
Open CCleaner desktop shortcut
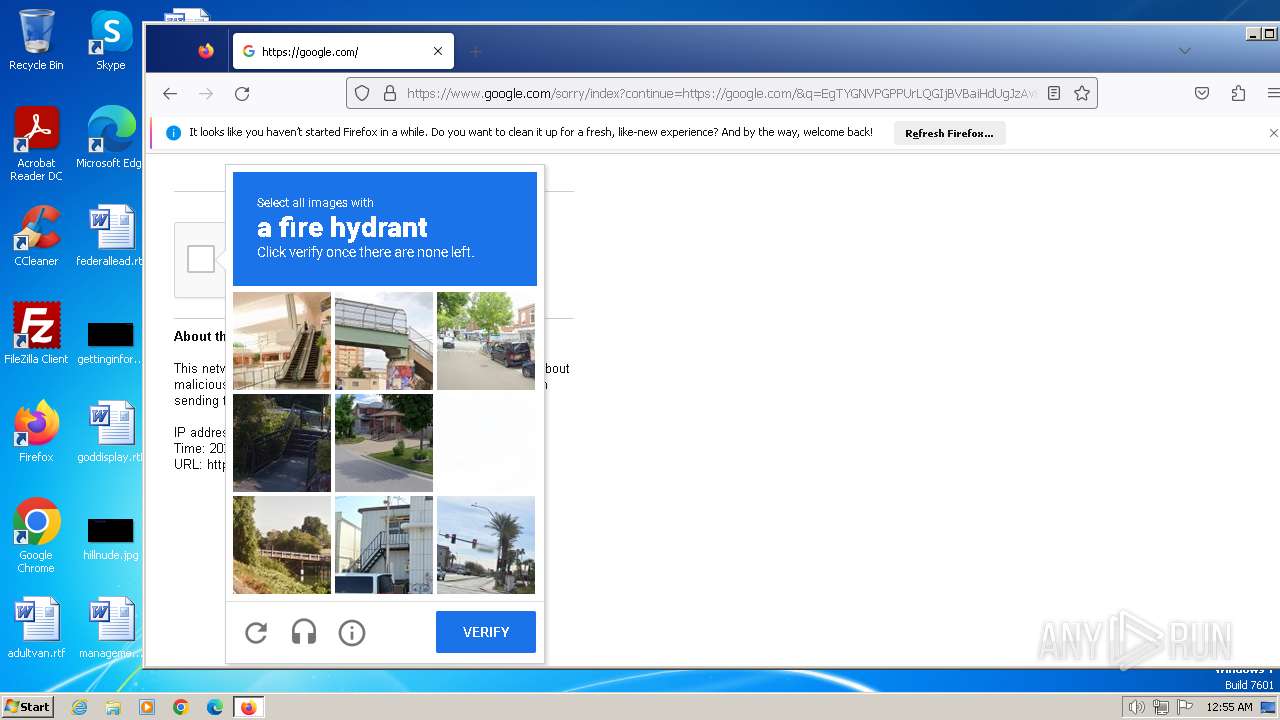pyautogui.click(x=36, y=236)
